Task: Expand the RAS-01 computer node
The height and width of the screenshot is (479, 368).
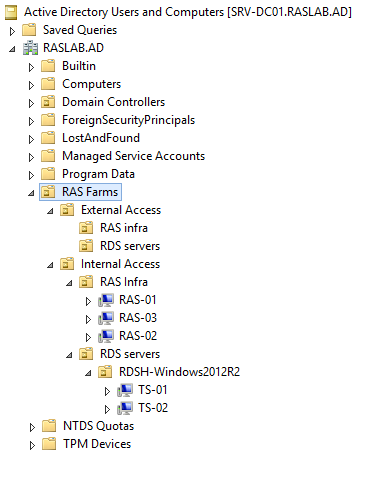Action: tap(88, 301)
